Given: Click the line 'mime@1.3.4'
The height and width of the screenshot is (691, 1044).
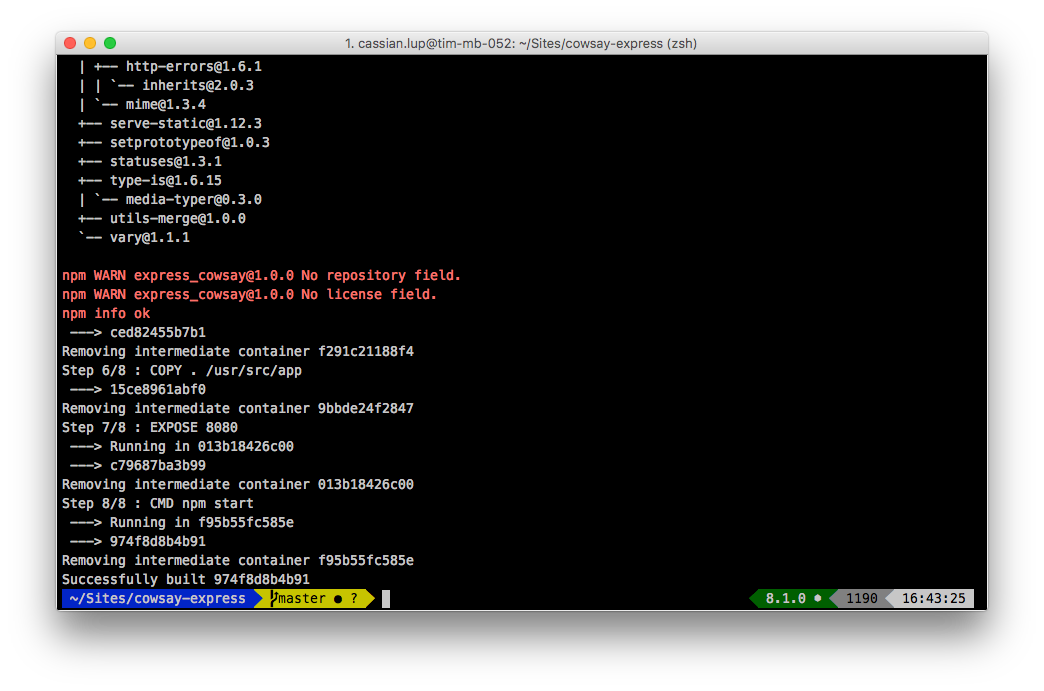Looking at the screenshot, I should click(166, 105).
